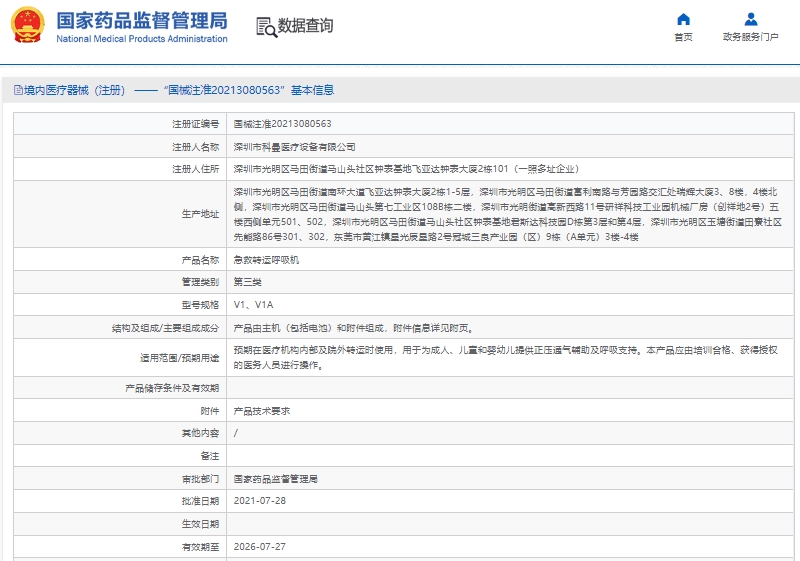Click the 生效日期 label
The width and height of the screenshot is (800, 561).
[x=201, y=524]
